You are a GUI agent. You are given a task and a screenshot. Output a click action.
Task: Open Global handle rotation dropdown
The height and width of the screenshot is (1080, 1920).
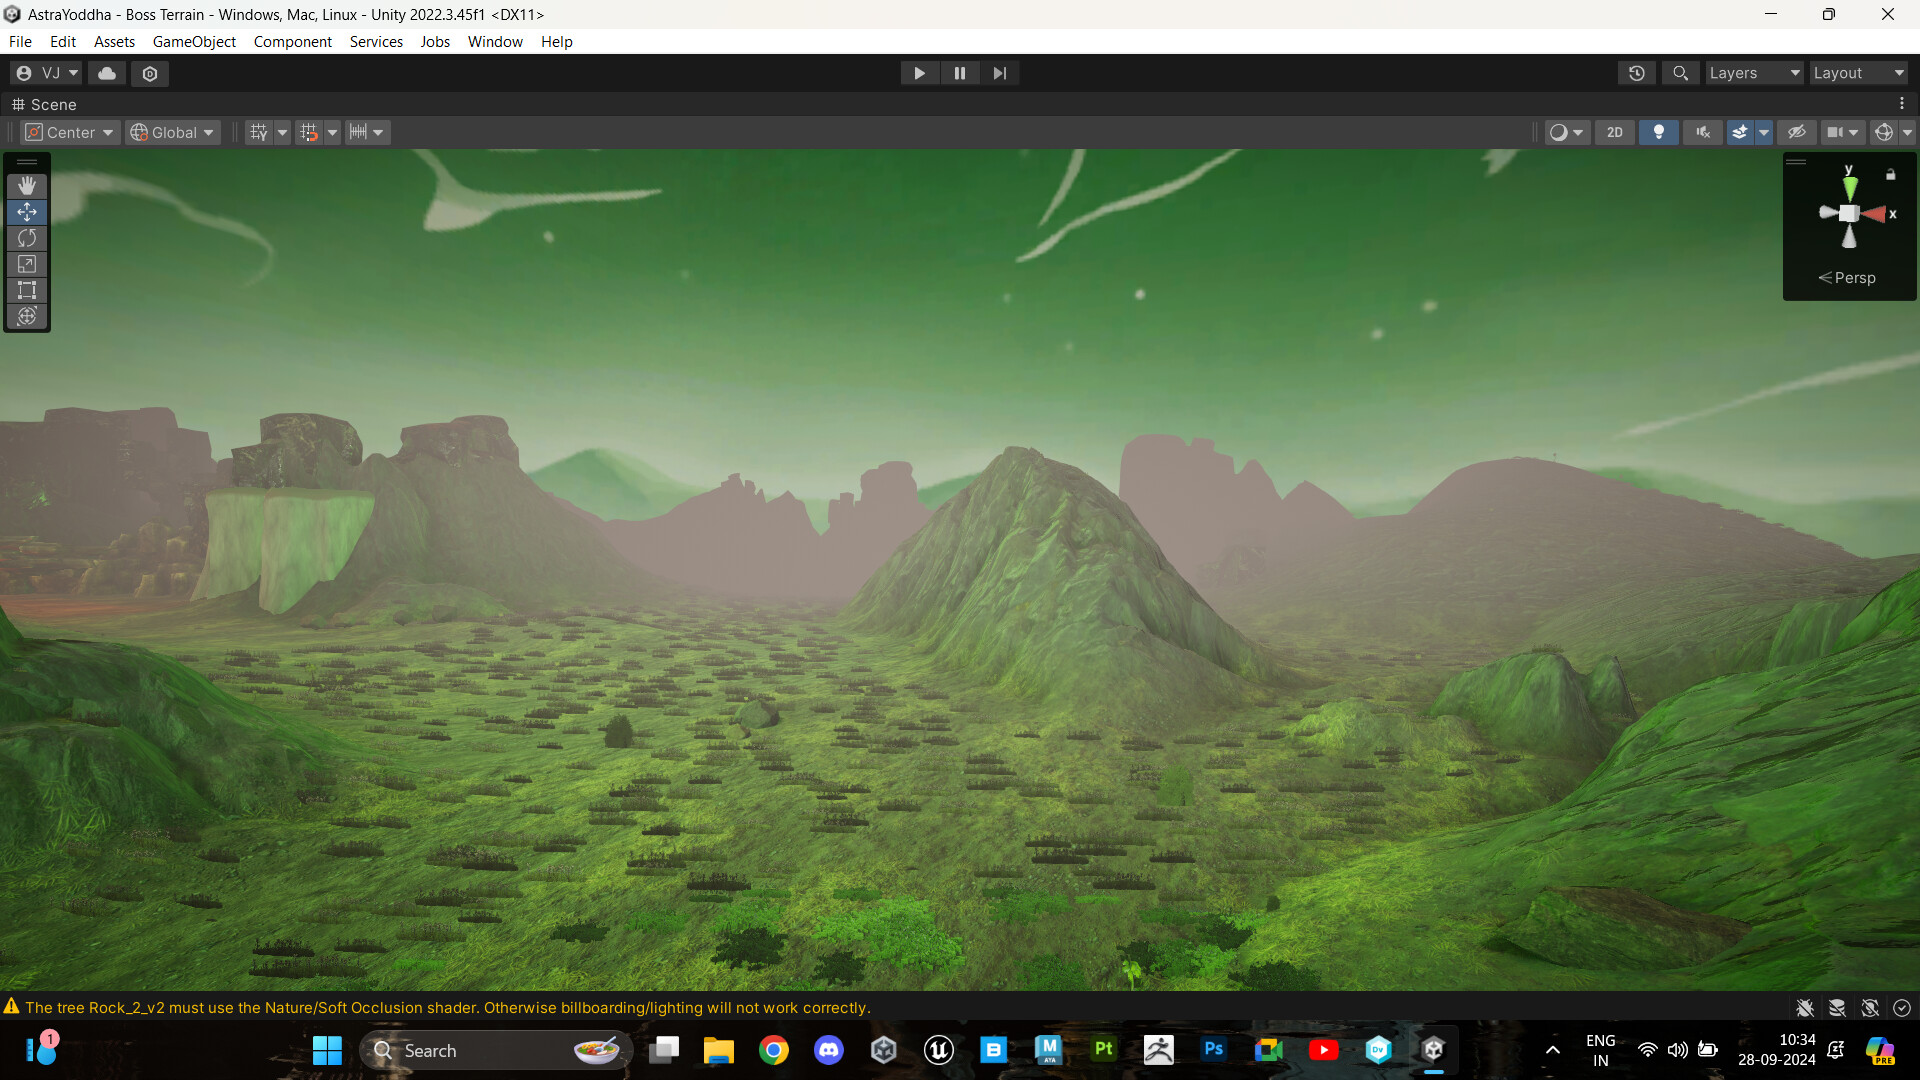click(173, 132)
